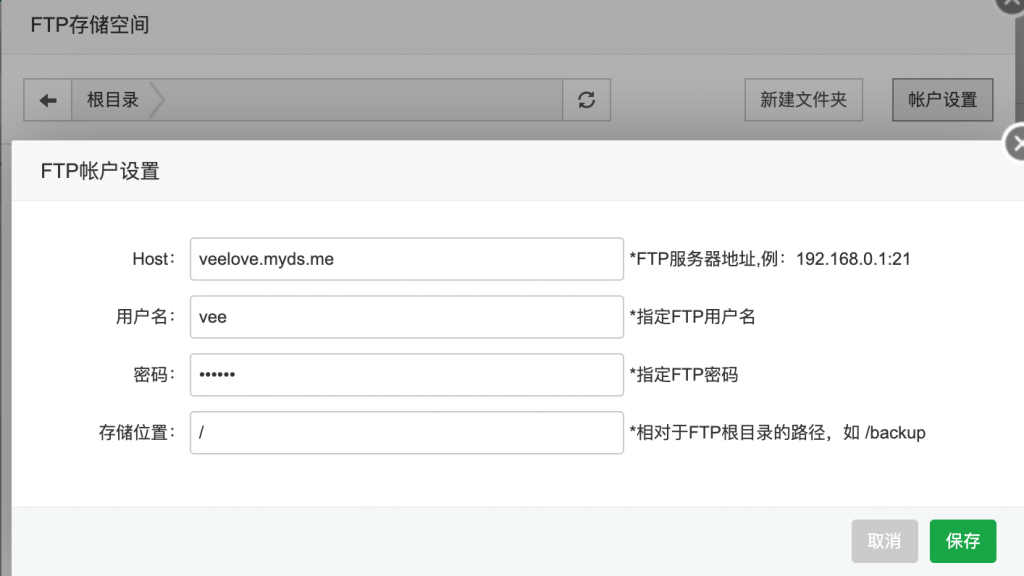Open 帐户设置 in the FTP toolbar
This screenshot has width=1024, height=576.
click(x=942, y=100)
